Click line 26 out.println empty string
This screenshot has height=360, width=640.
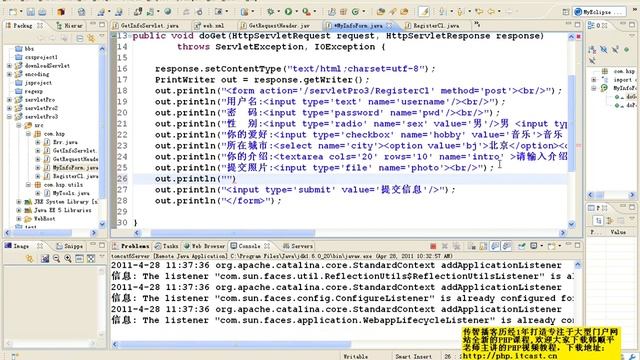(195, 179)
